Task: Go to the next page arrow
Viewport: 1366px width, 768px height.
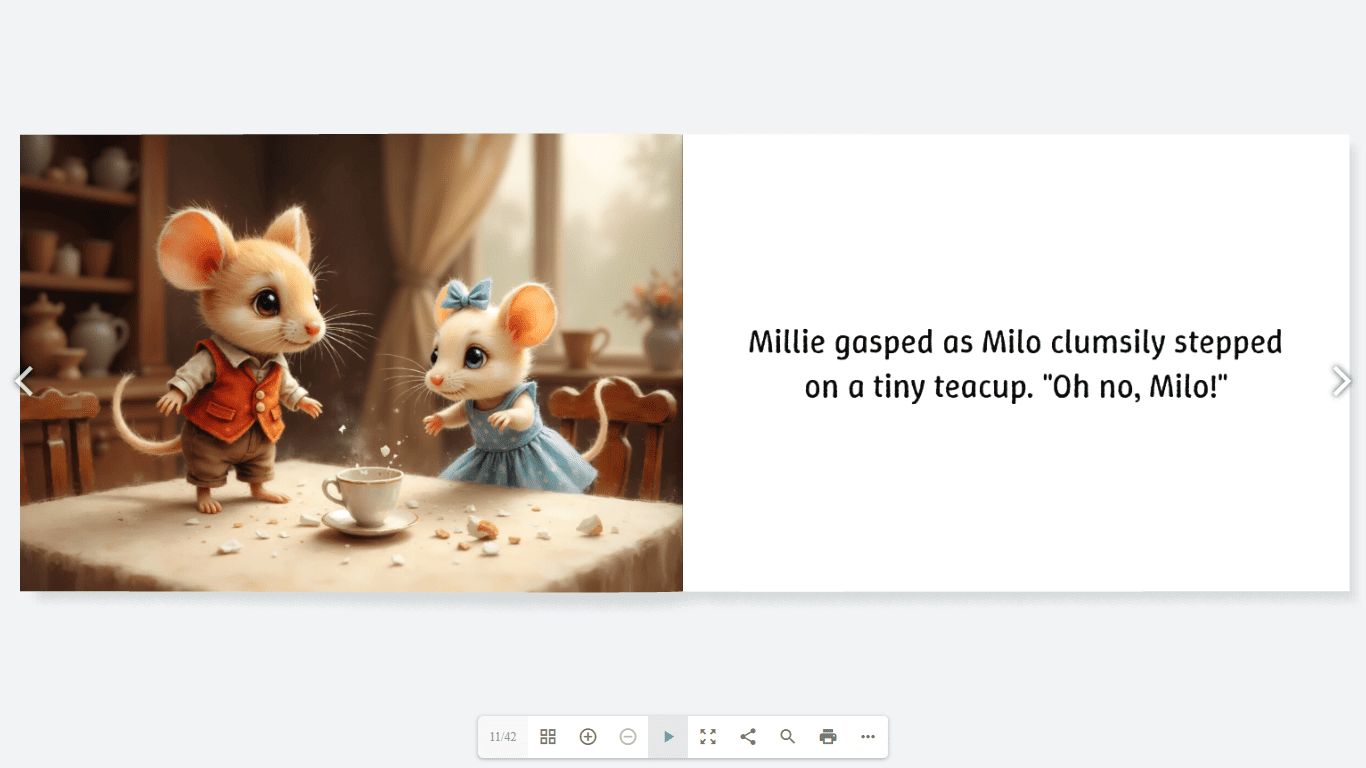Action: (x=1341, y=381)
